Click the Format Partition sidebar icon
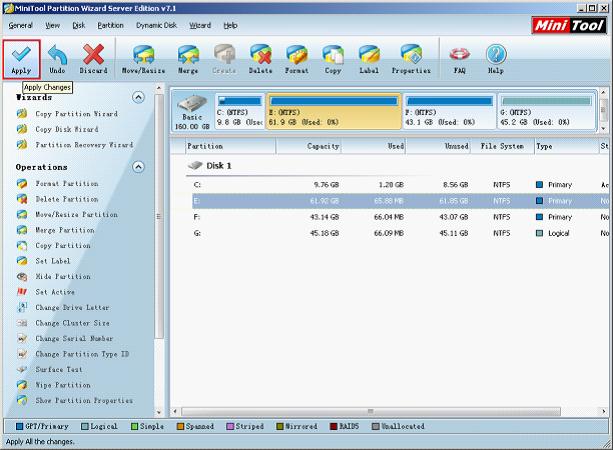The height and width of the screenshot is (450, 613). (22, 183)
